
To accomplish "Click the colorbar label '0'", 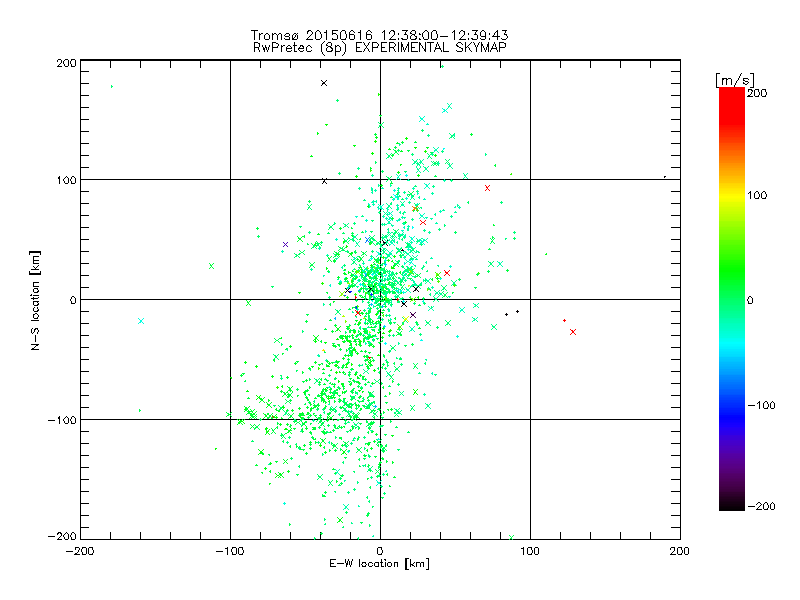I will [750, 300].
